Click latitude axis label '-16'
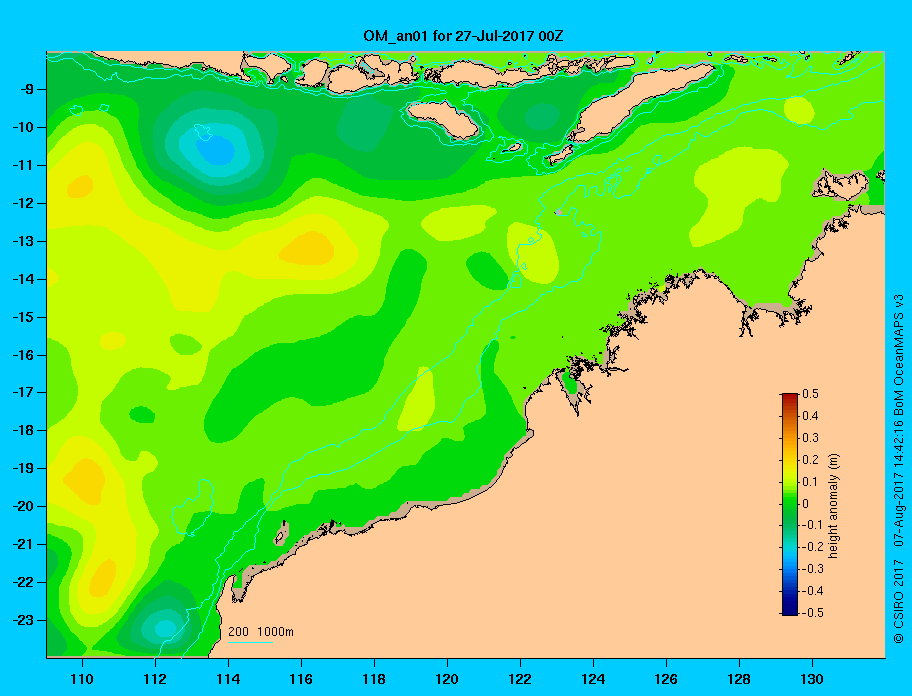Screen dimensions: 912x696 click(x=23, y=355)
